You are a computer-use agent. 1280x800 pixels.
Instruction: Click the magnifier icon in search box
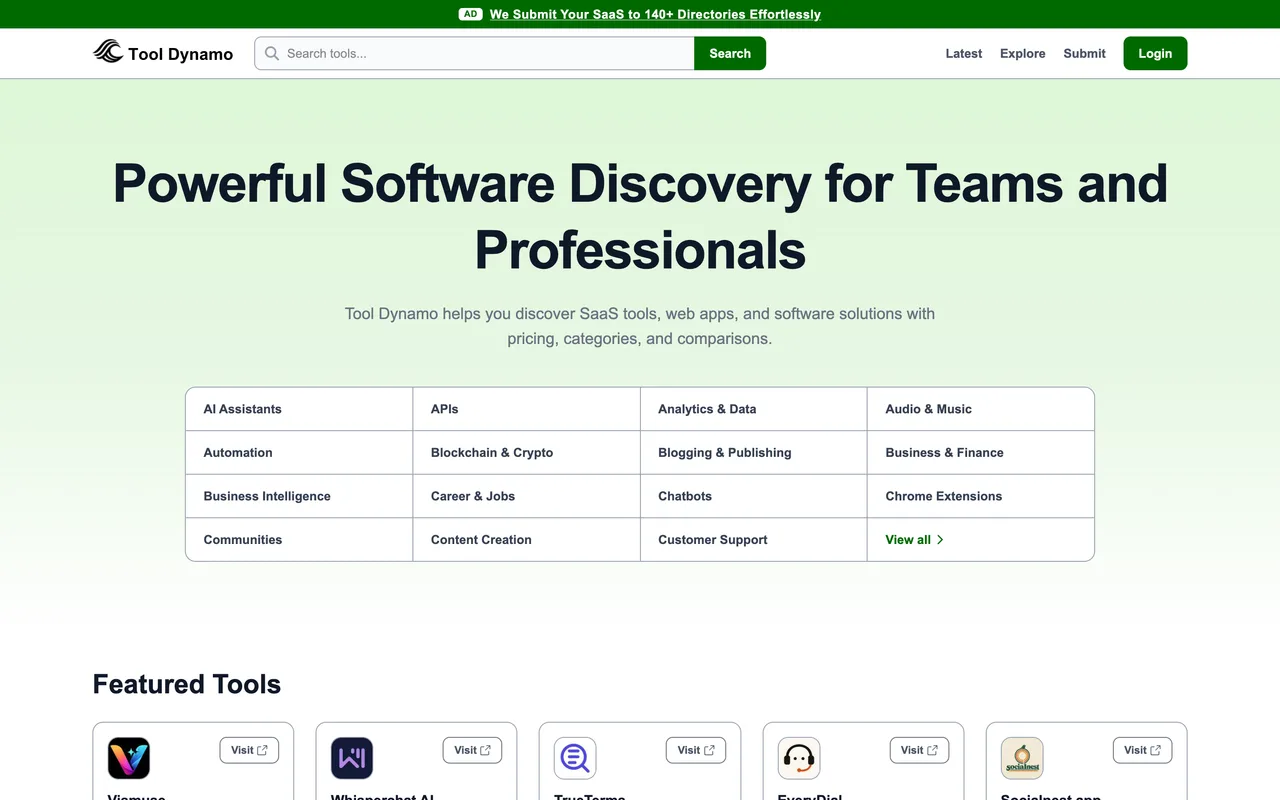pyautogui.click(x=272, y=53)
